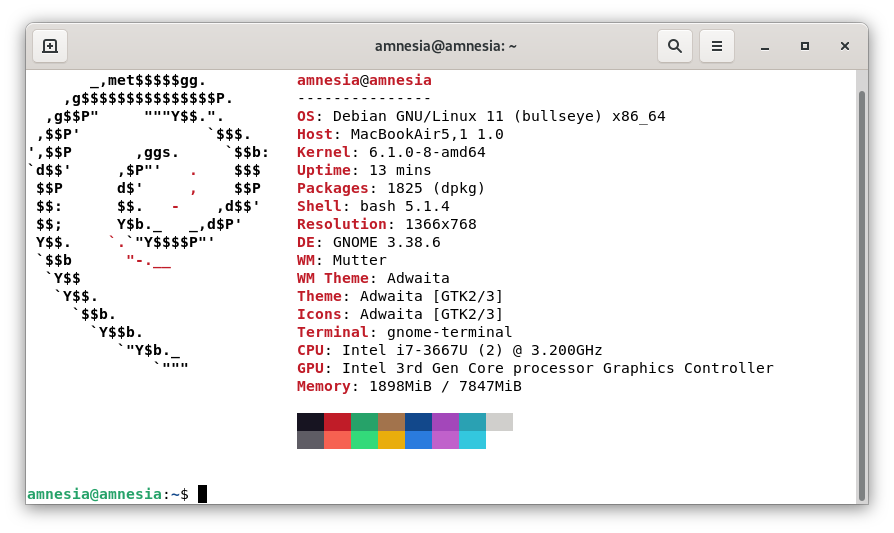Click the light gray color block
The width and height of the screenshot is (894, 533).
(499, 422)
